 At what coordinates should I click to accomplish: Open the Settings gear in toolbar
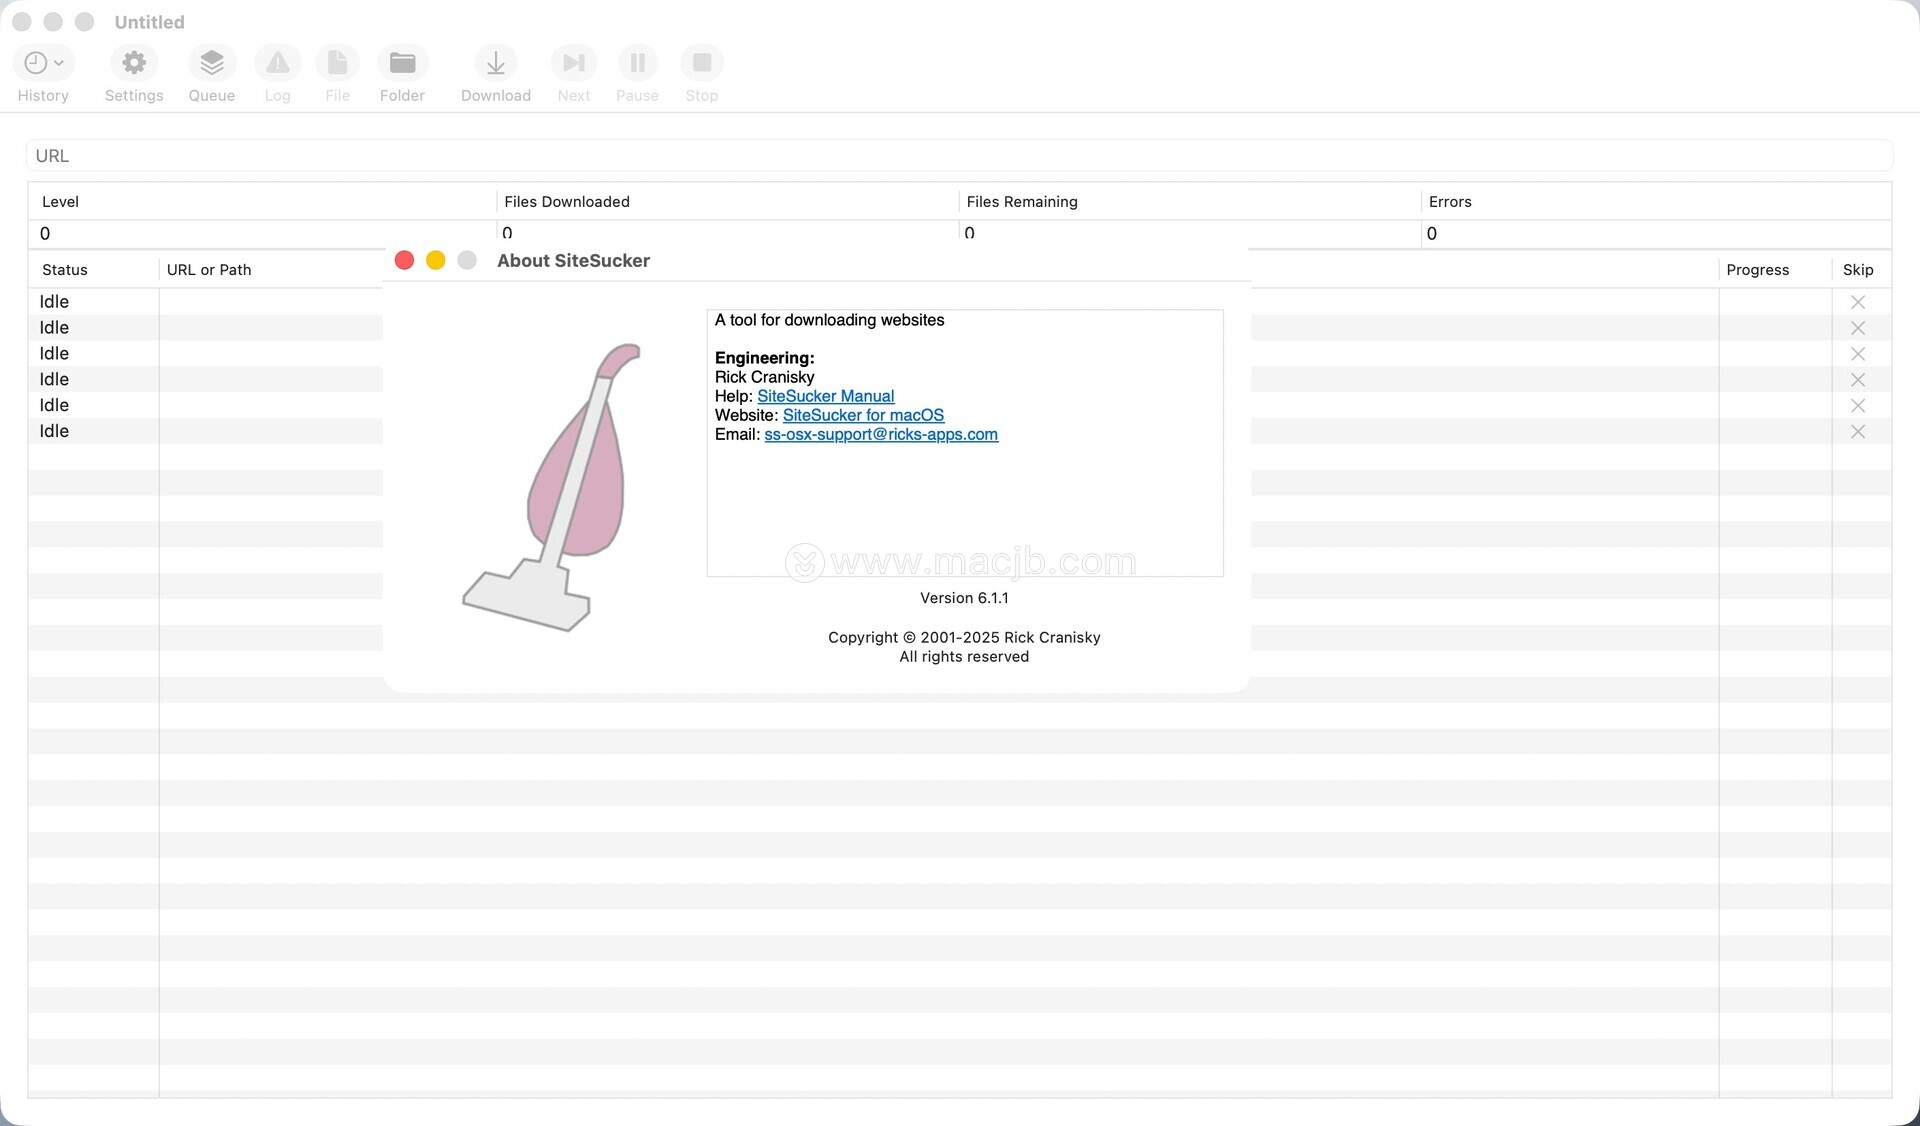pos(134,64)
